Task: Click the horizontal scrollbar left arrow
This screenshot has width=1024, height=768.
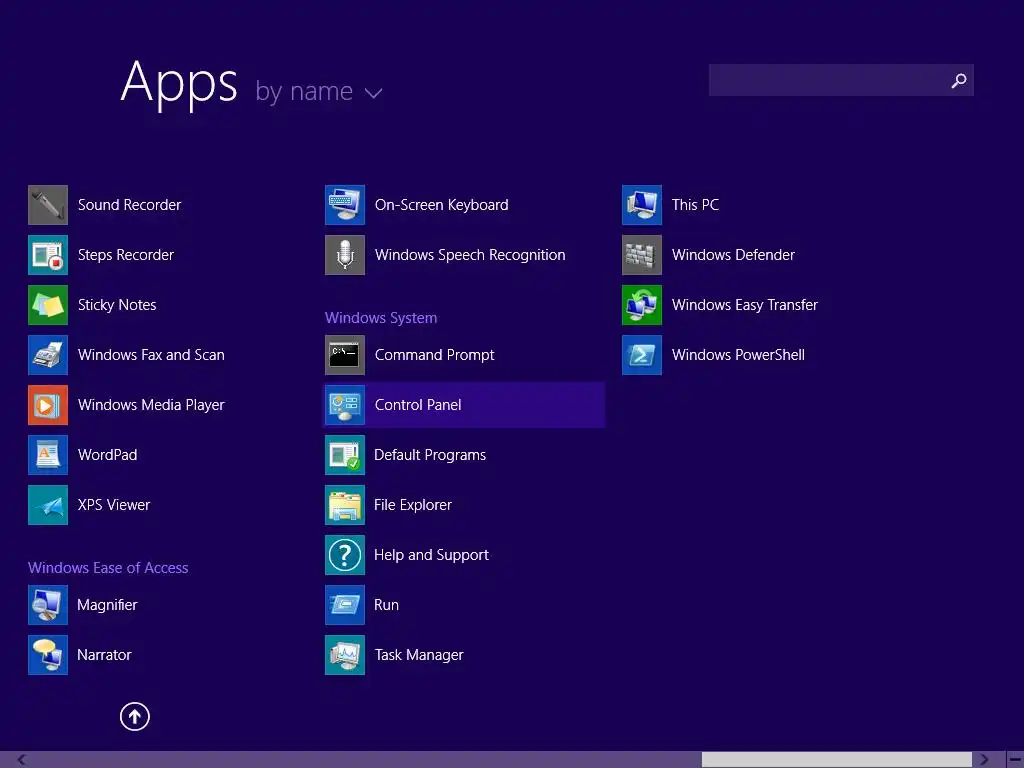Action: tap(22, 760)
